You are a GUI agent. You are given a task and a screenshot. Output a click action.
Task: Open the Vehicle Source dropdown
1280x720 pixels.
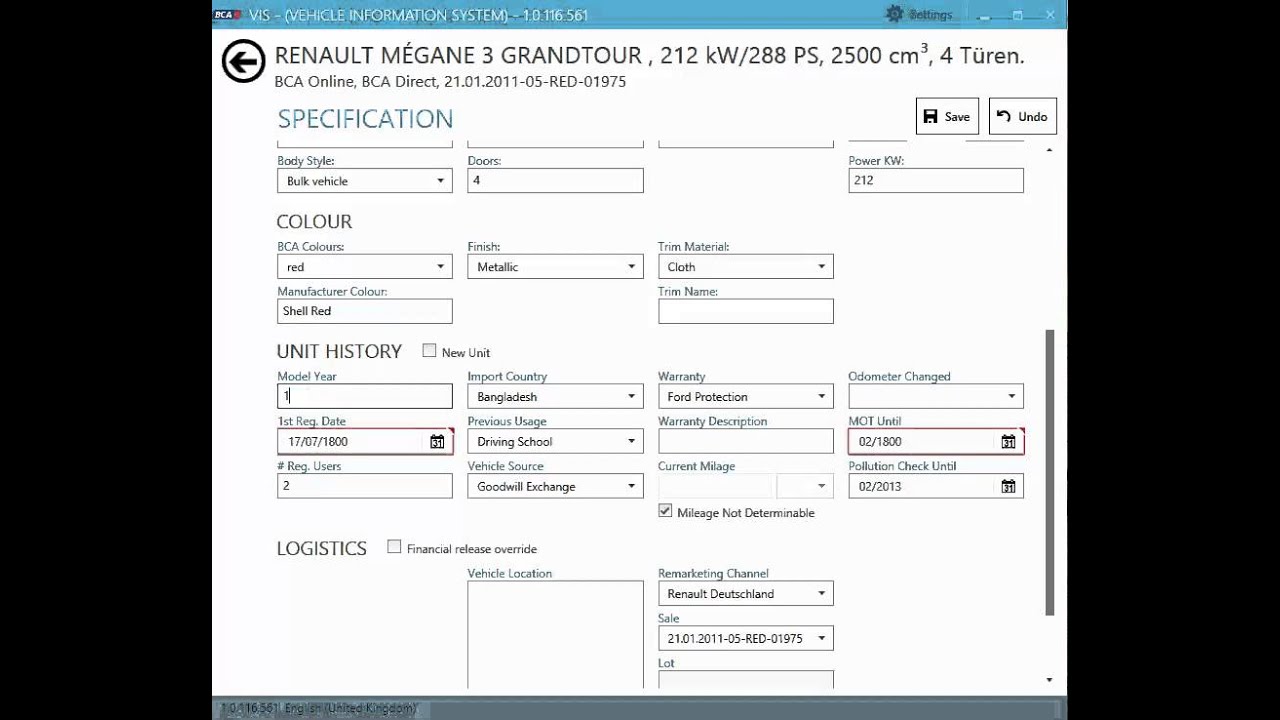tap(555, 487)
